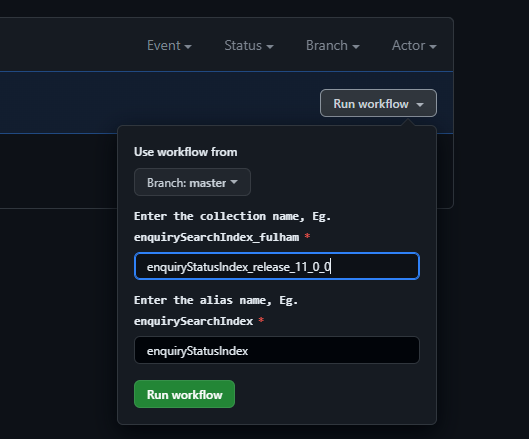
Task: Click the caret arrow beside Status
Action: click(x=270, y=47)
